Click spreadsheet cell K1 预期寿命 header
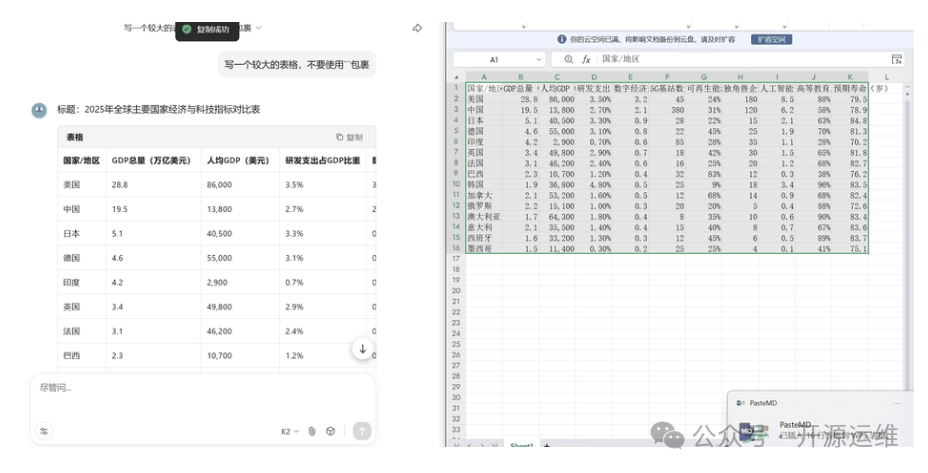 [x=850, y=89]
